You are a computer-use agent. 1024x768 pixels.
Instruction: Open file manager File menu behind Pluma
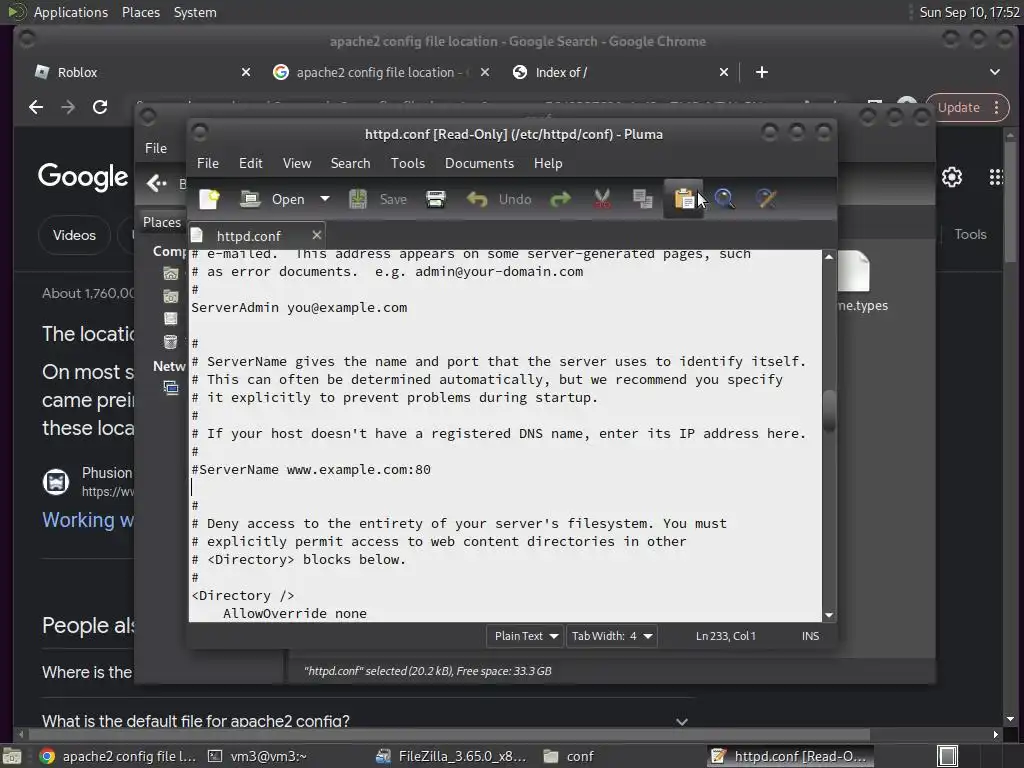(155, 148)
